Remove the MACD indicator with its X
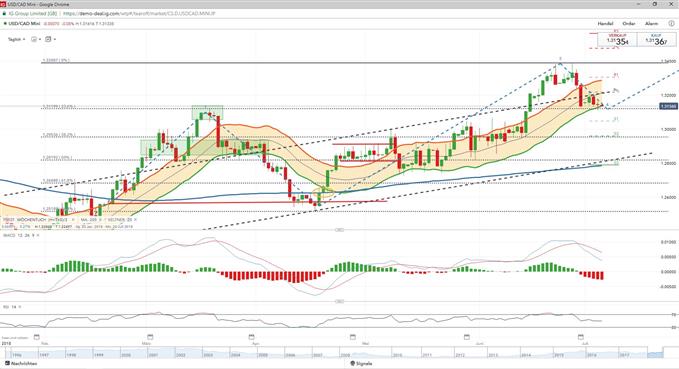 38,235
